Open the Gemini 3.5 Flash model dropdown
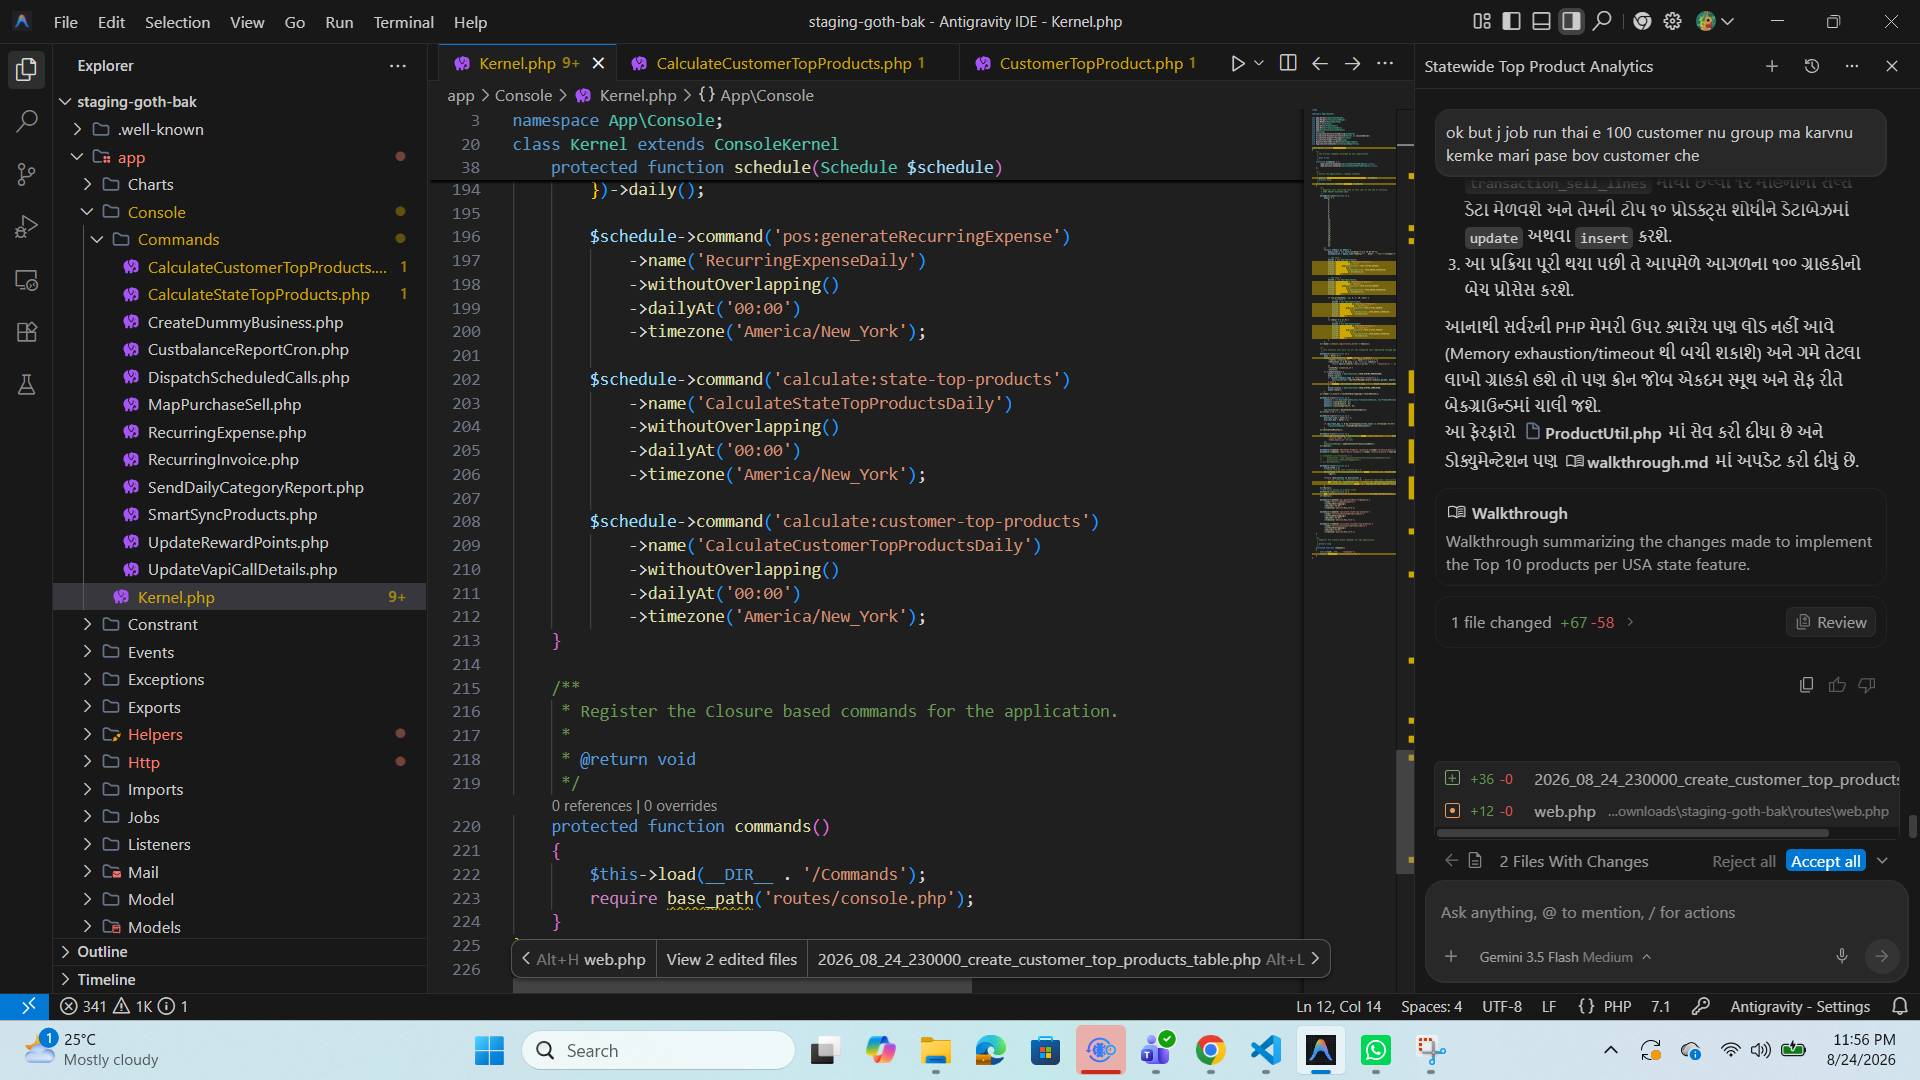This screenshot has width=1920, height=1080. [1565, 957]
